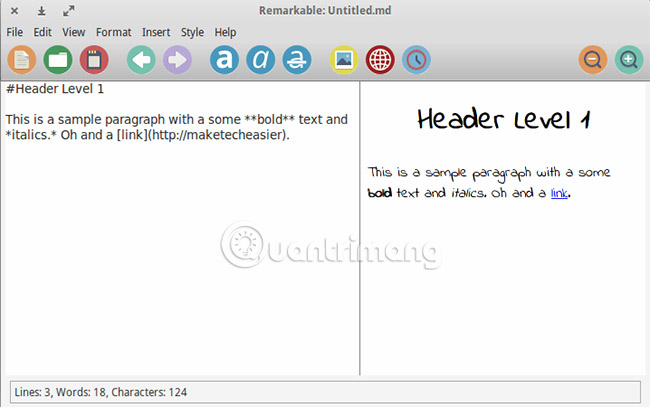Click '*italics.*' in the editor text

(x=31, y=135)
